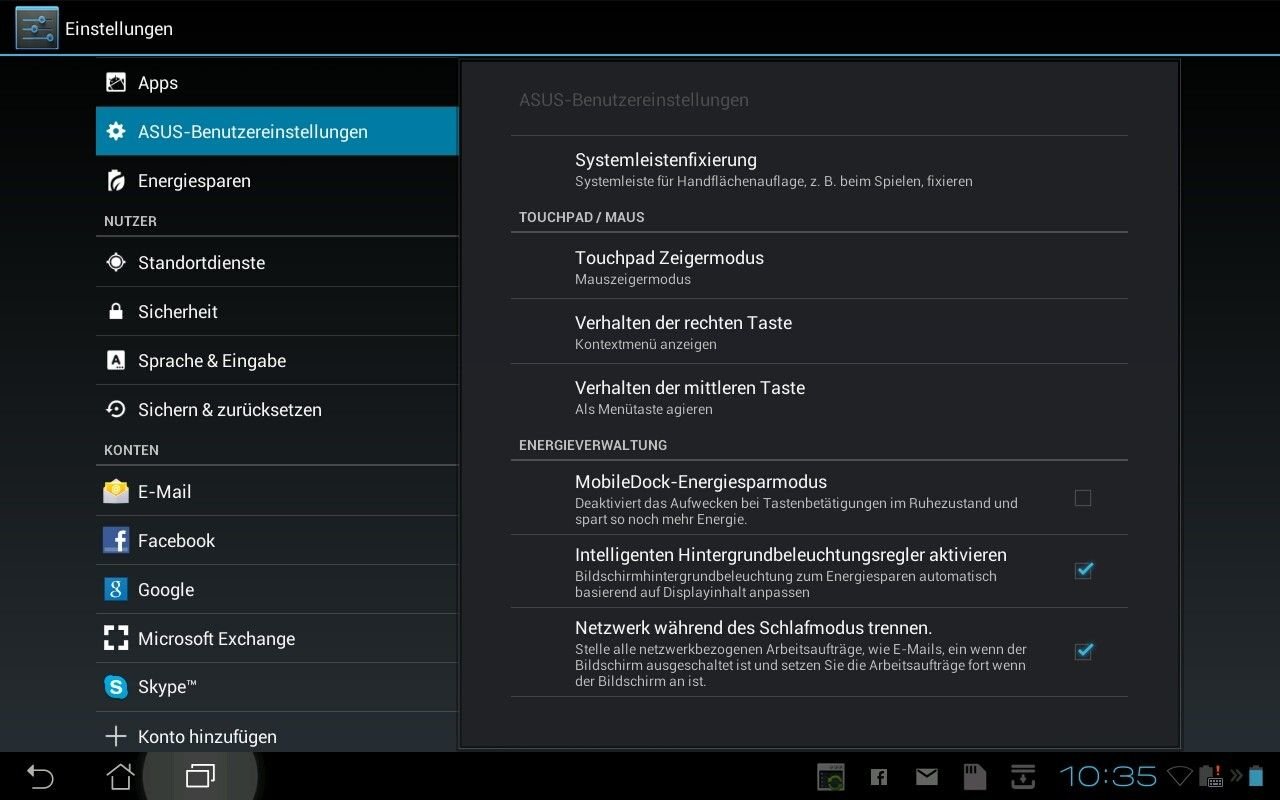The height and width of the screenshot is (800, 1280).
Task: Tap the gear icon next to ASUS-Benutzereinstellungen
Action: (x=116, y=131)
